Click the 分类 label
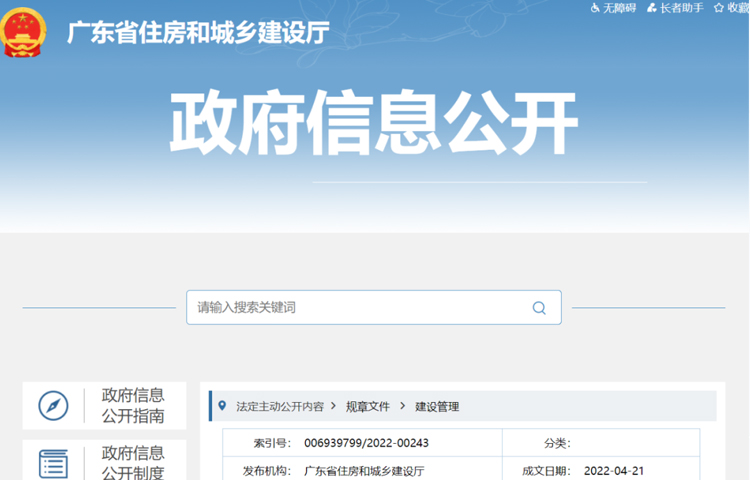The height and width of the screenshot is (480, 750). (x=557, y=443)
